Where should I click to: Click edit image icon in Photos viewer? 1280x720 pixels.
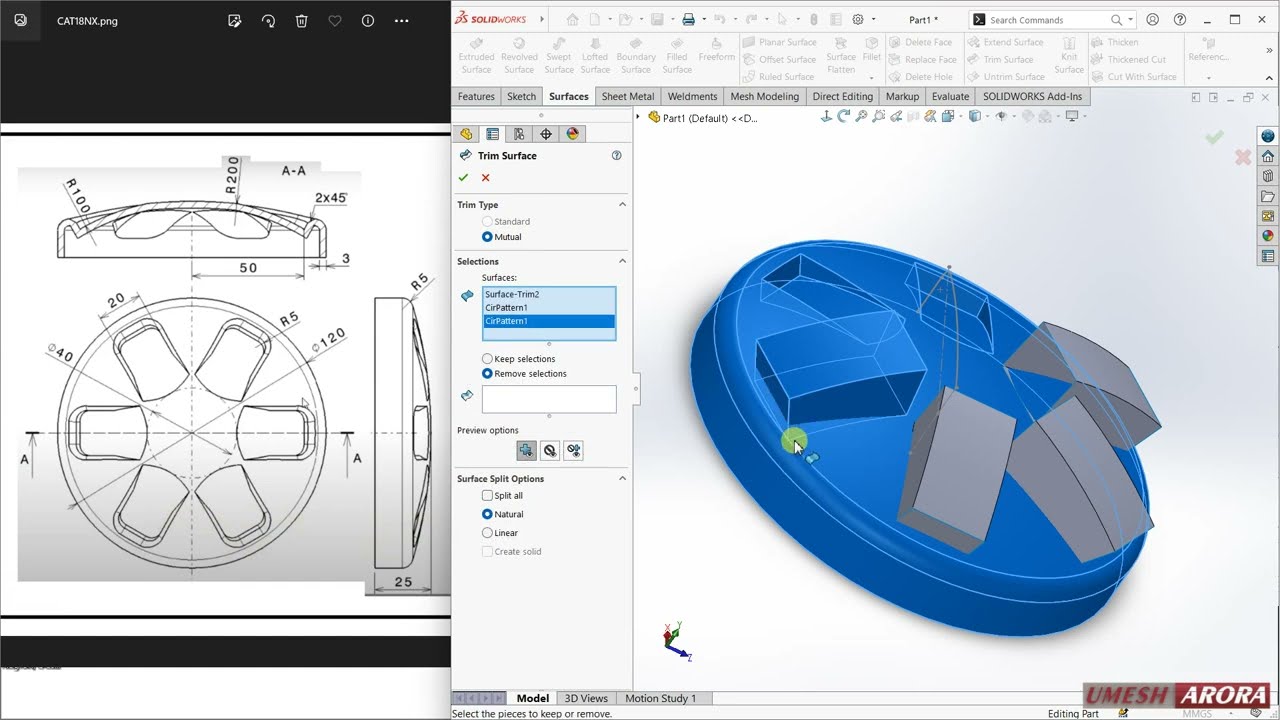point(235,20)
